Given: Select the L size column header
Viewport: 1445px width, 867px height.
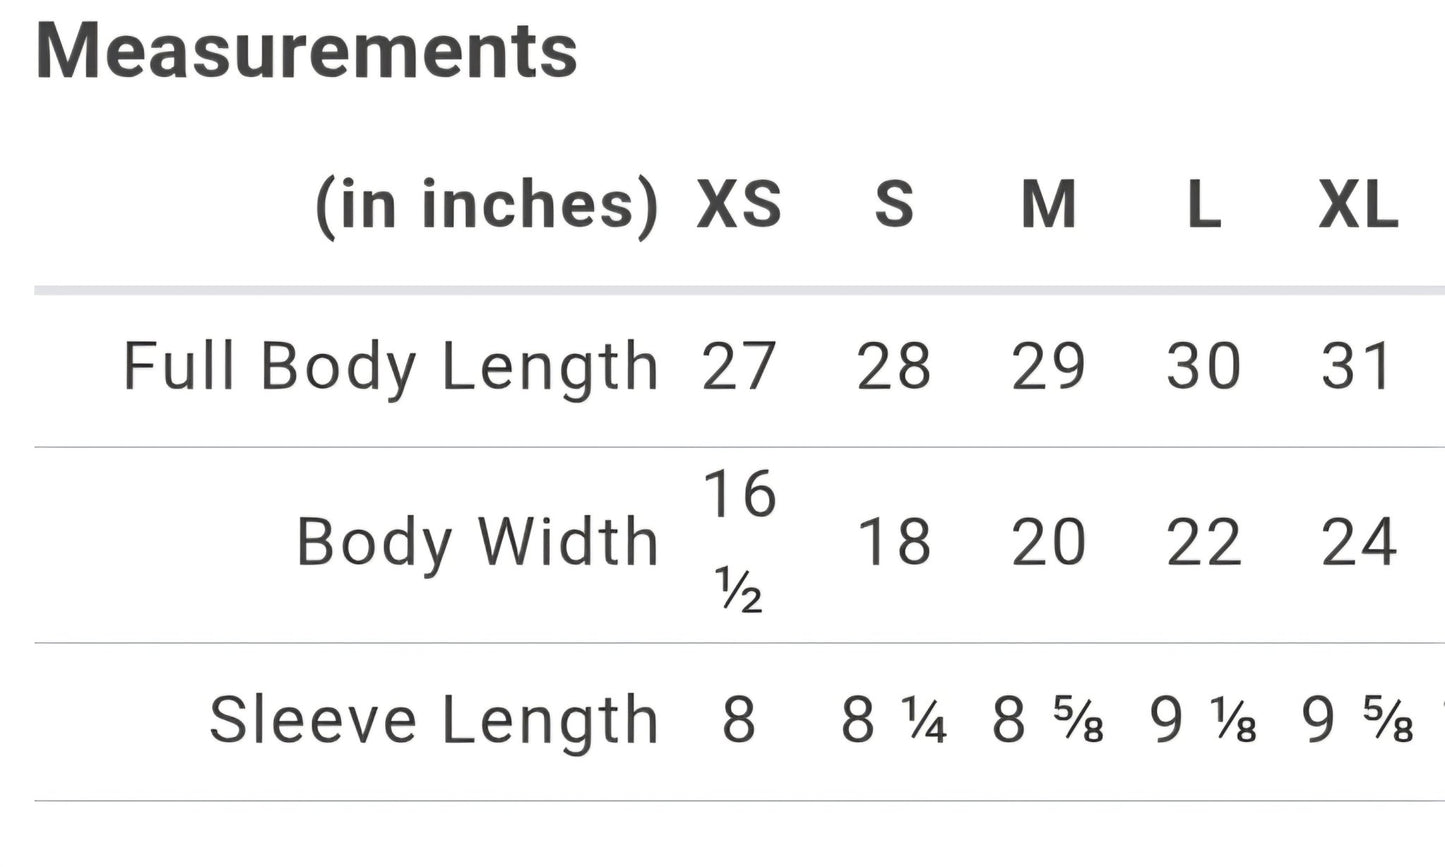Looking at the screenshot, I should pos(1203,205).
